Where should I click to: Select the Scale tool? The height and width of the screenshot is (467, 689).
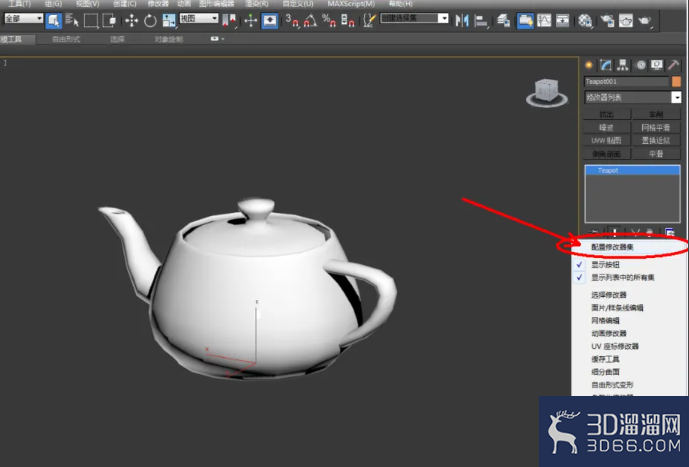(x=169, y=20)
